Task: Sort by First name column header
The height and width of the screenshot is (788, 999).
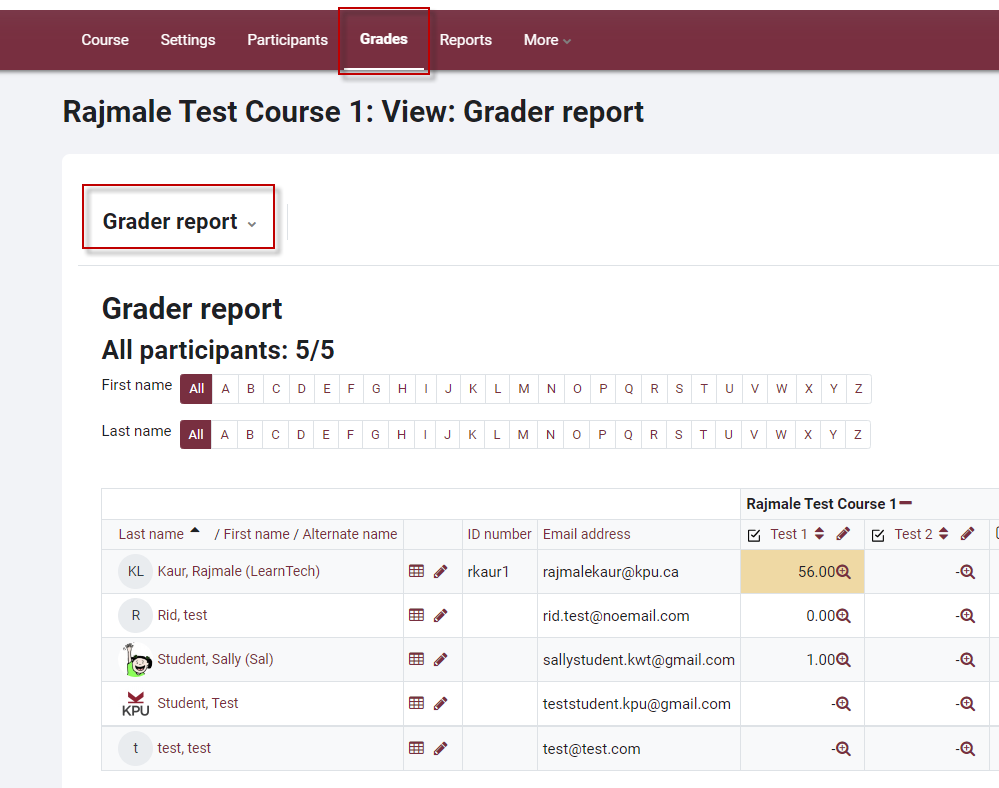Action: [256, 534]
